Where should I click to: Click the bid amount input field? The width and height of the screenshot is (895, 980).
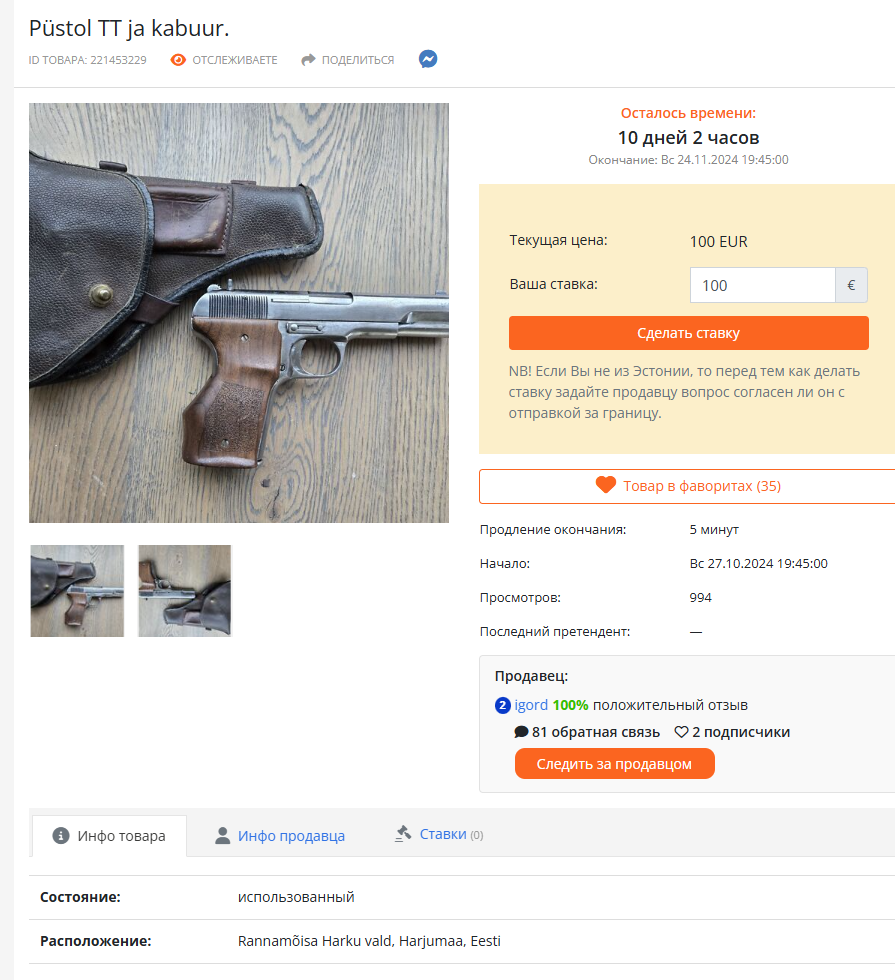pyautogui.click(x=762, y=285)
